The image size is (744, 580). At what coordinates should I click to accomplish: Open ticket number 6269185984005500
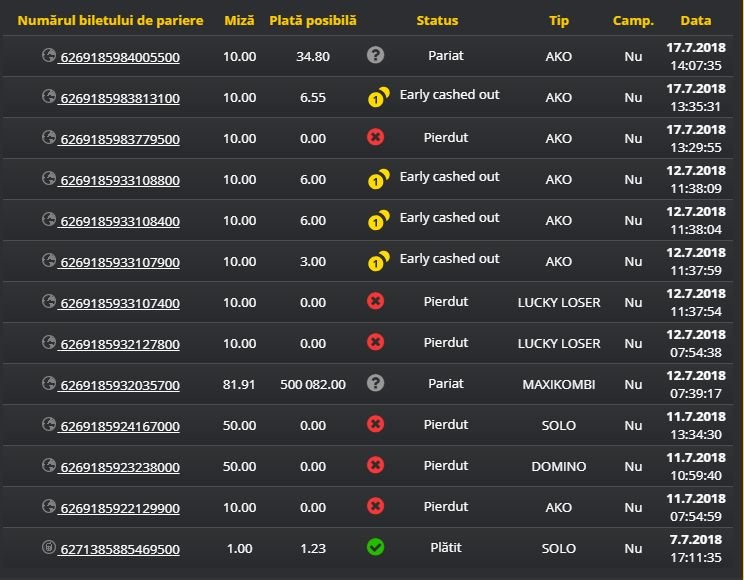coord(120,58)
